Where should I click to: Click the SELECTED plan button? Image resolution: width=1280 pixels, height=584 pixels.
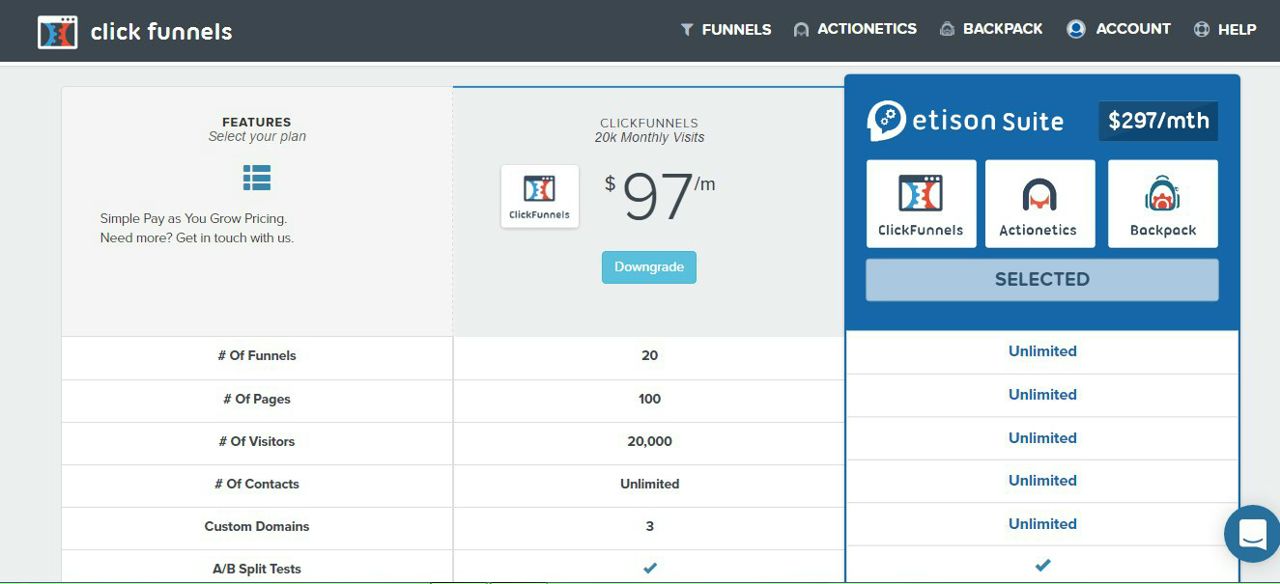pos(1042,280)
